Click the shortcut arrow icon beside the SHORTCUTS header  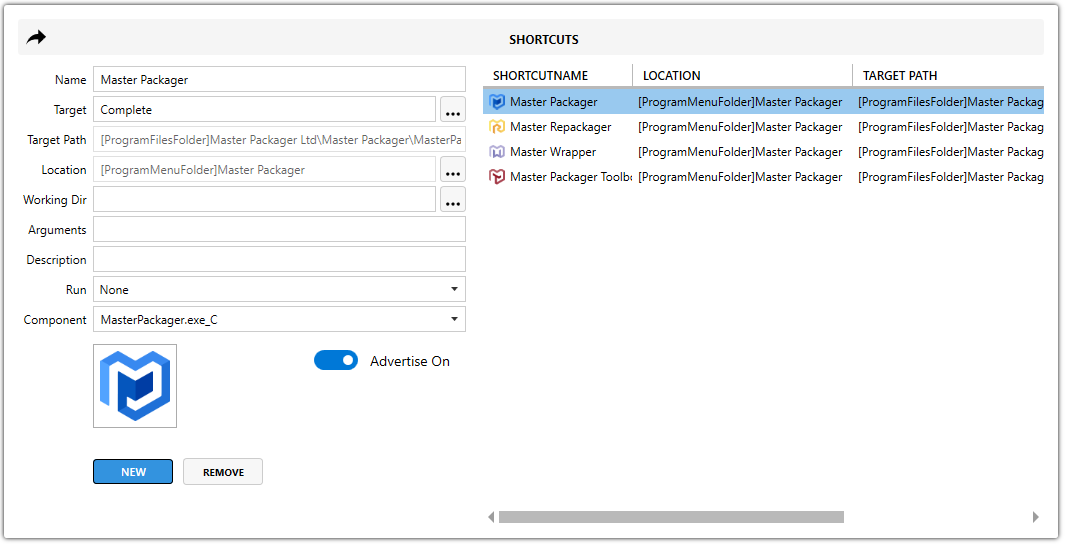pos(36,37)
